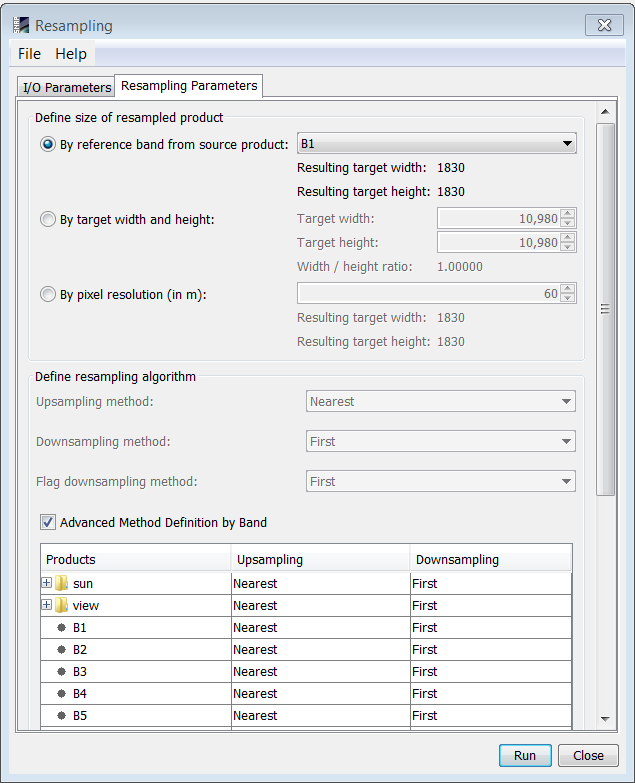Screen dimensions: 635x783
Task: Click Upsampling cell Nearest for B1 row
Action: (x=320, y=627)
